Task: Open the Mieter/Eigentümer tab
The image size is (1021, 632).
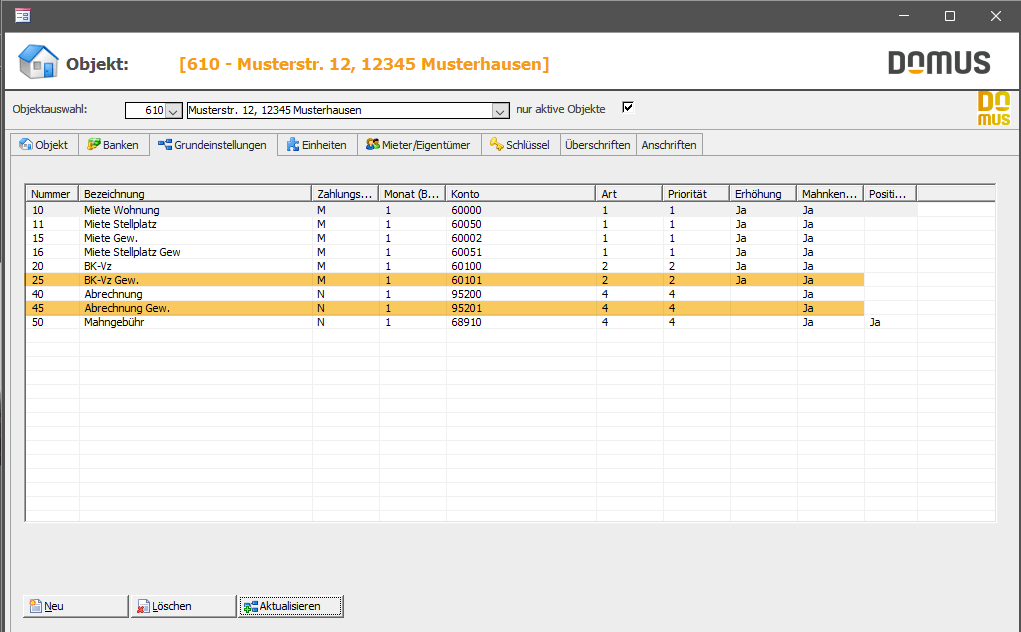Action: click(419, 144)
